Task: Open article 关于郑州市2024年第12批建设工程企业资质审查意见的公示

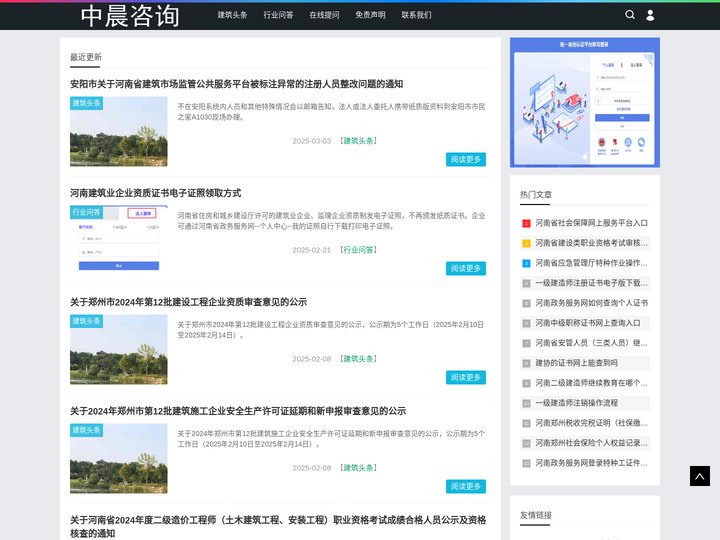Action: 188,302
